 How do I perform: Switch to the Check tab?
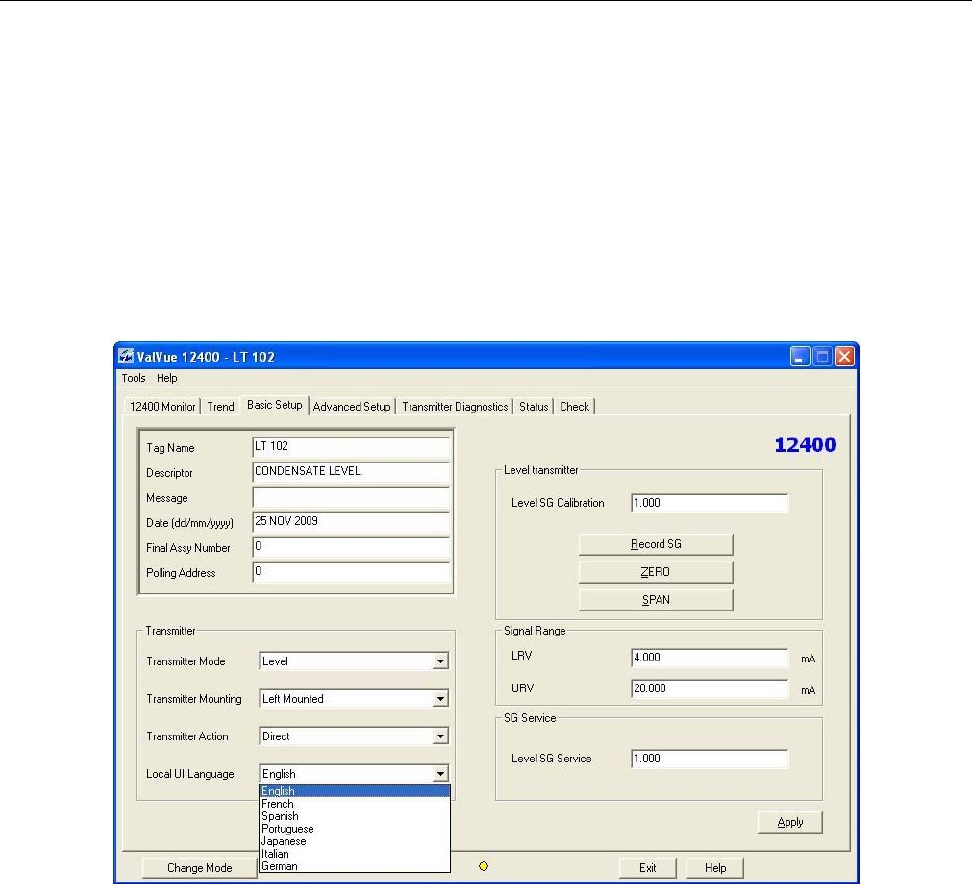point(575,407)
